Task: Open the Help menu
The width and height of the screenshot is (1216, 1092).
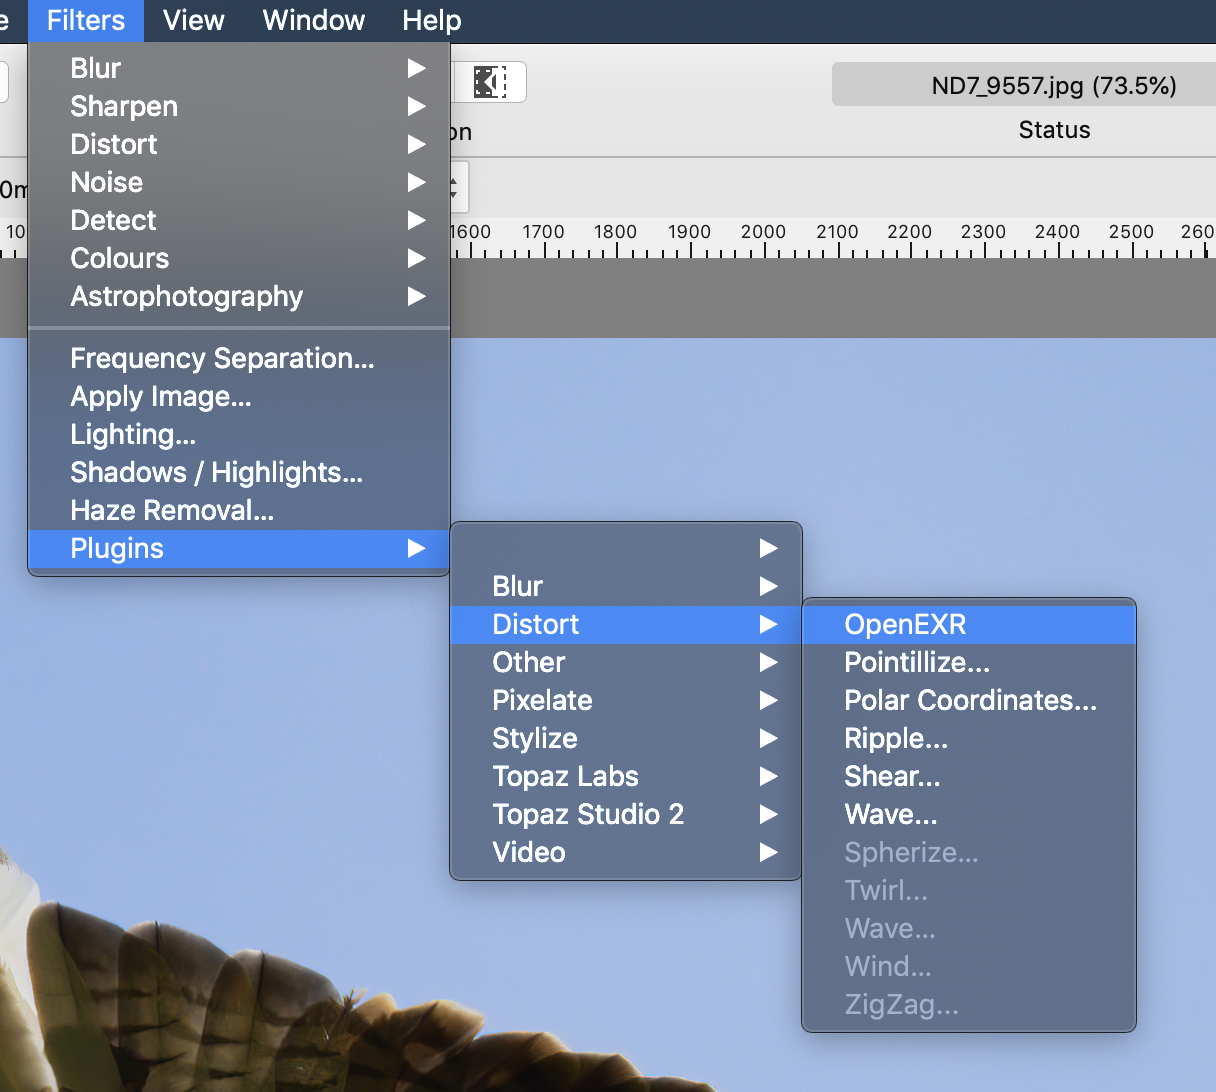Action: pyautogui.click(x=431, y=20)
